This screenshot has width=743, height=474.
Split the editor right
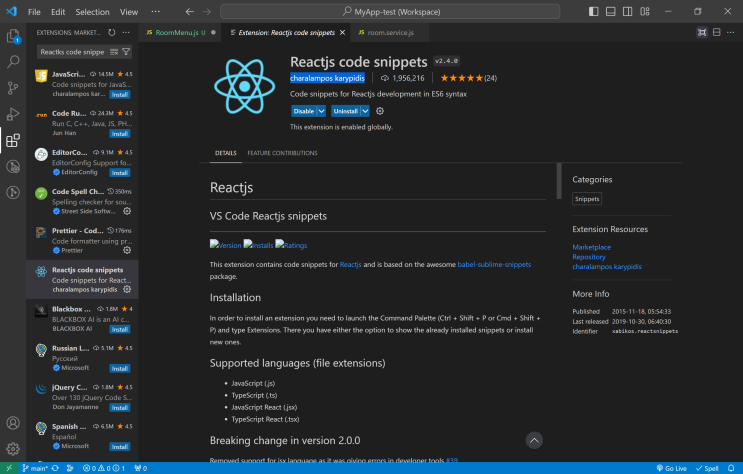click(716, 32)
